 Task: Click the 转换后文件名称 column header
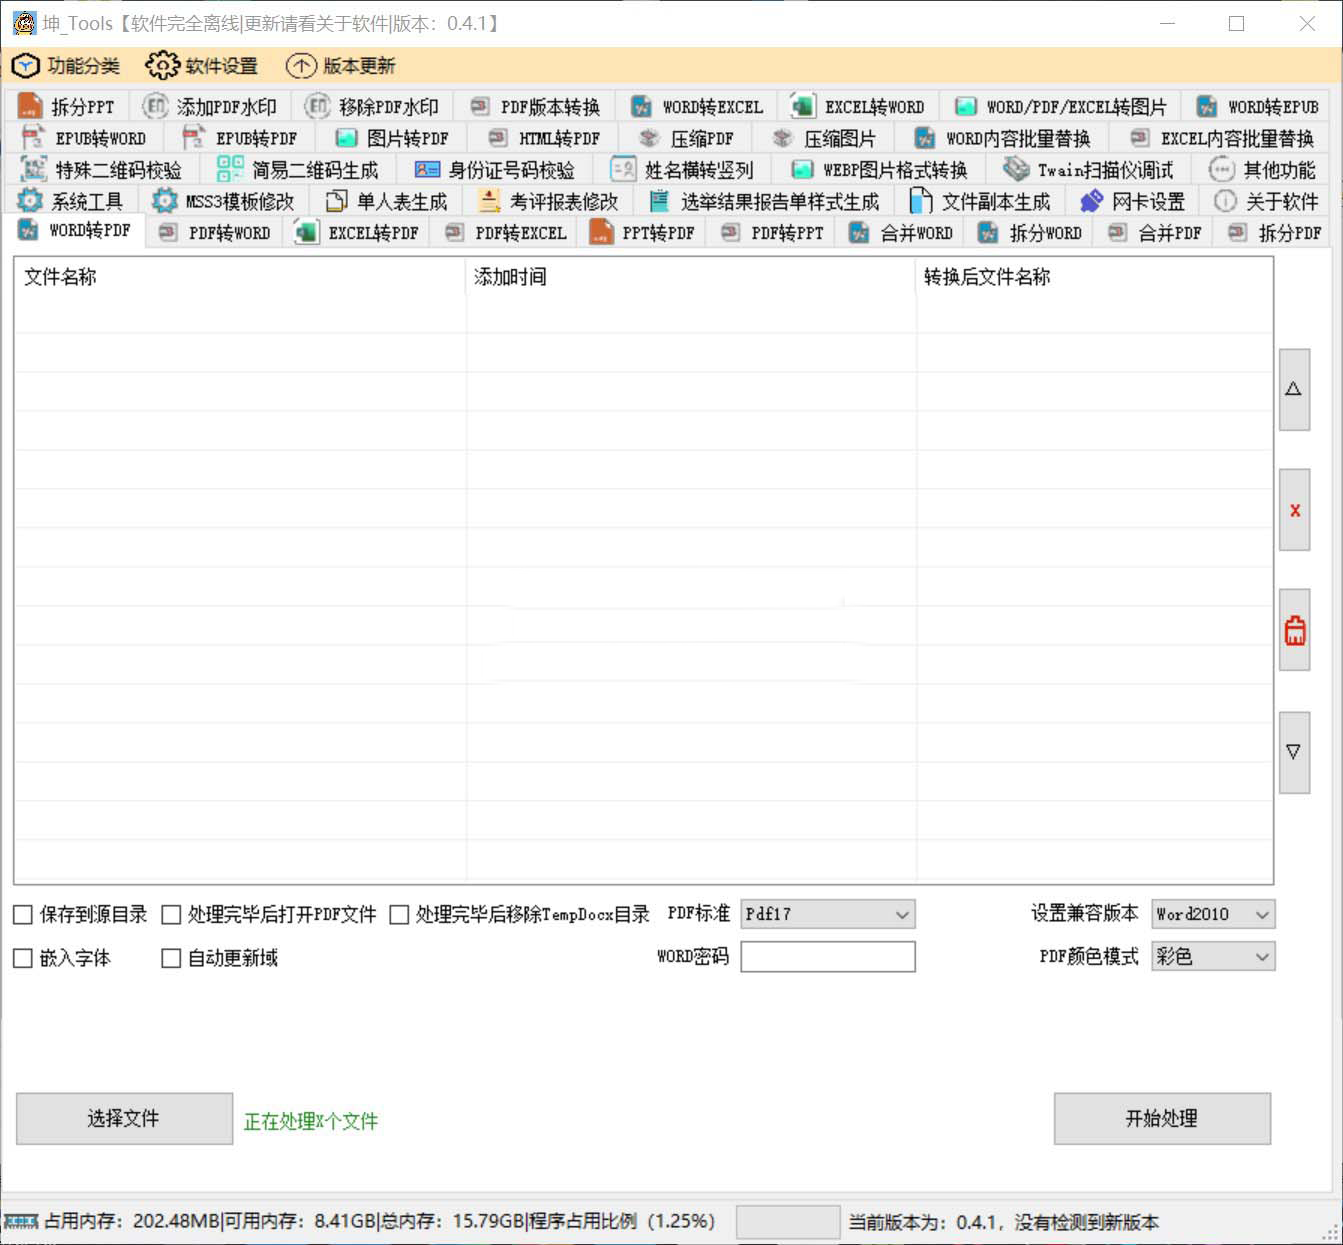[1095, 277]
